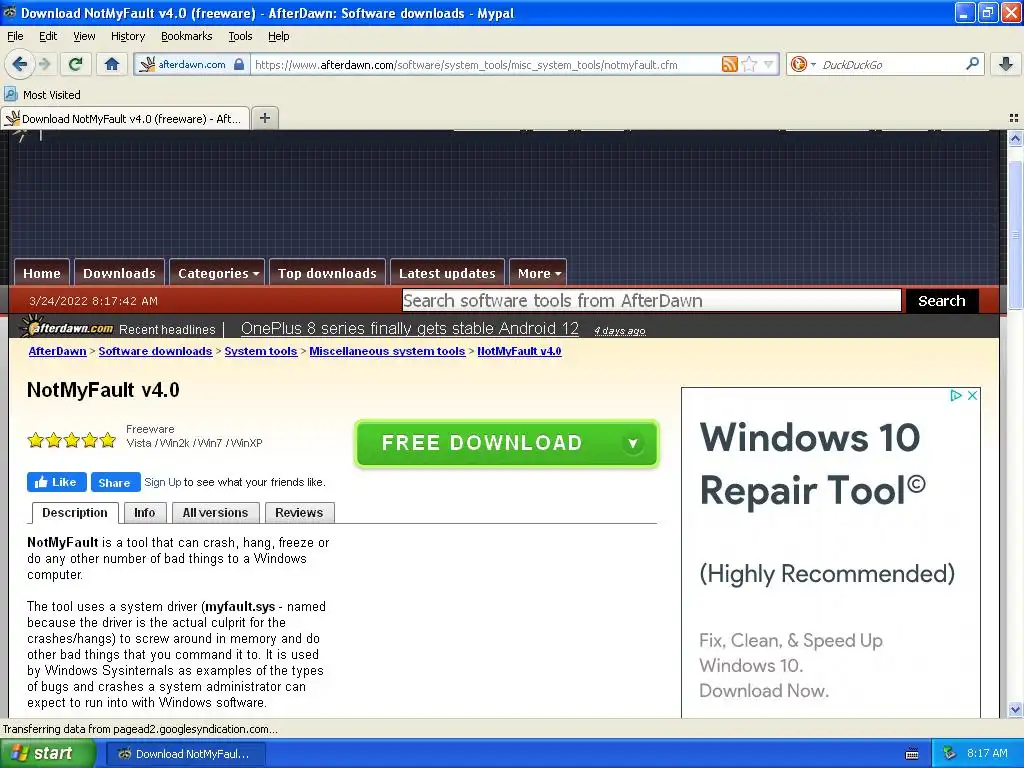
Task: Expand the Categories dropdown menu
Action: [x=217, y=273]
